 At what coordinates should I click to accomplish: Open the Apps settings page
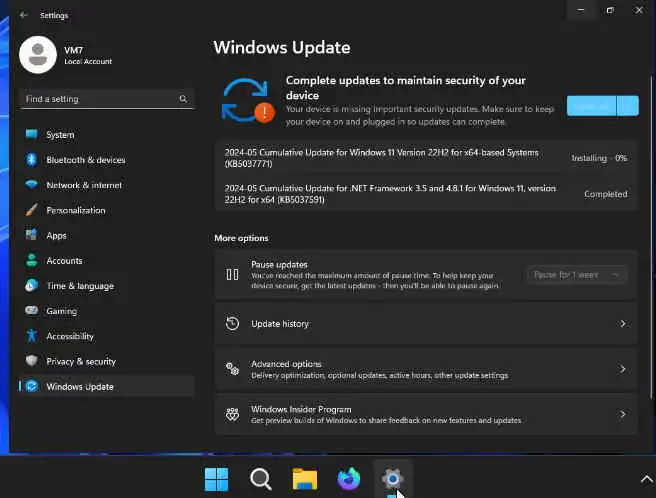106,235
